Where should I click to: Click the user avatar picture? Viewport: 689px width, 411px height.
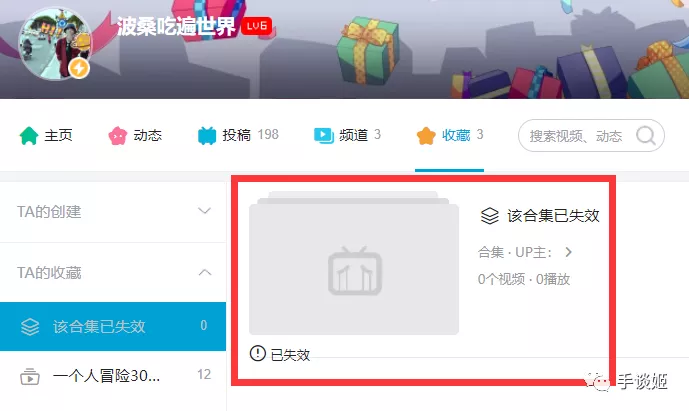(55, 44)
